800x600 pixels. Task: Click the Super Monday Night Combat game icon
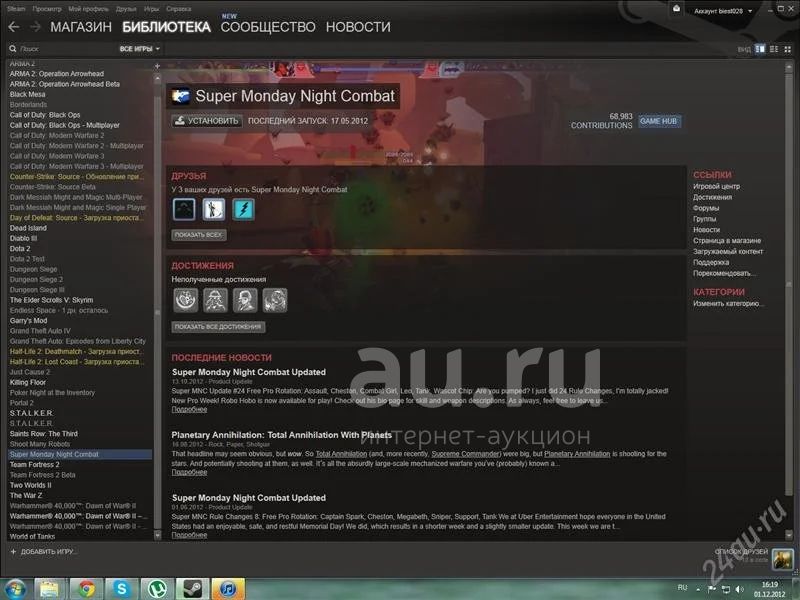coord(181,96)
